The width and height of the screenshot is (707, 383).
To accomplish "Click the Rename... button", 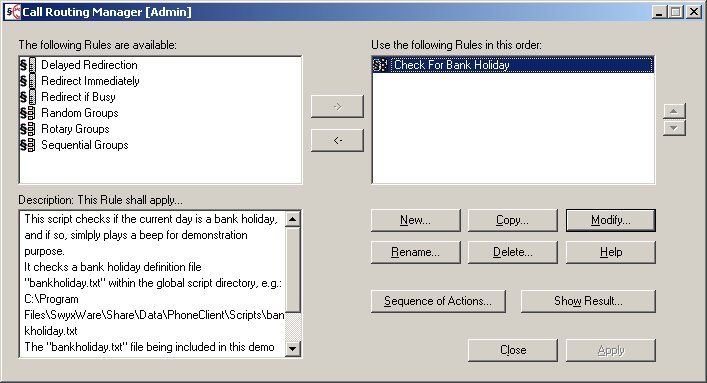I will click(416, 252).
